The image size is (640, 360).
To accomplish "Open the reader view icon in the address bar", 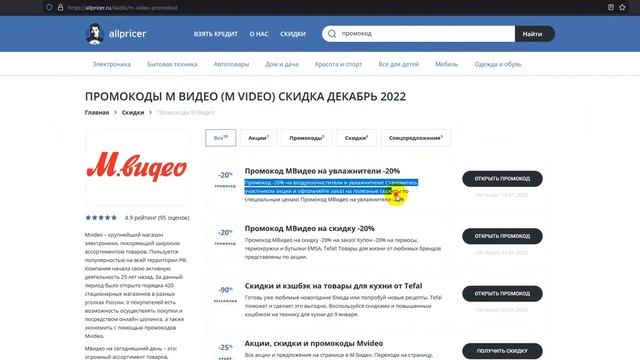I will pyautogui.click(x=611, y=7).
